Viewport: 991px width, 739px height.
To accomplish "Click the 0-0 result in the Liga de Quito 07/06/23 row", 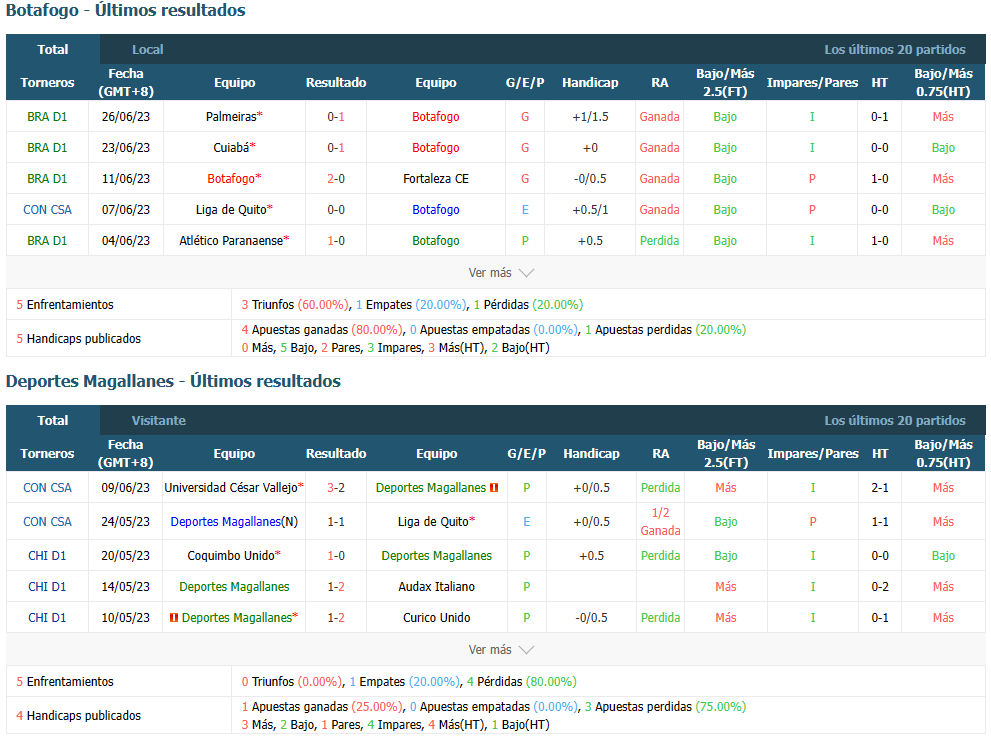I will click(x=336, y=209).
